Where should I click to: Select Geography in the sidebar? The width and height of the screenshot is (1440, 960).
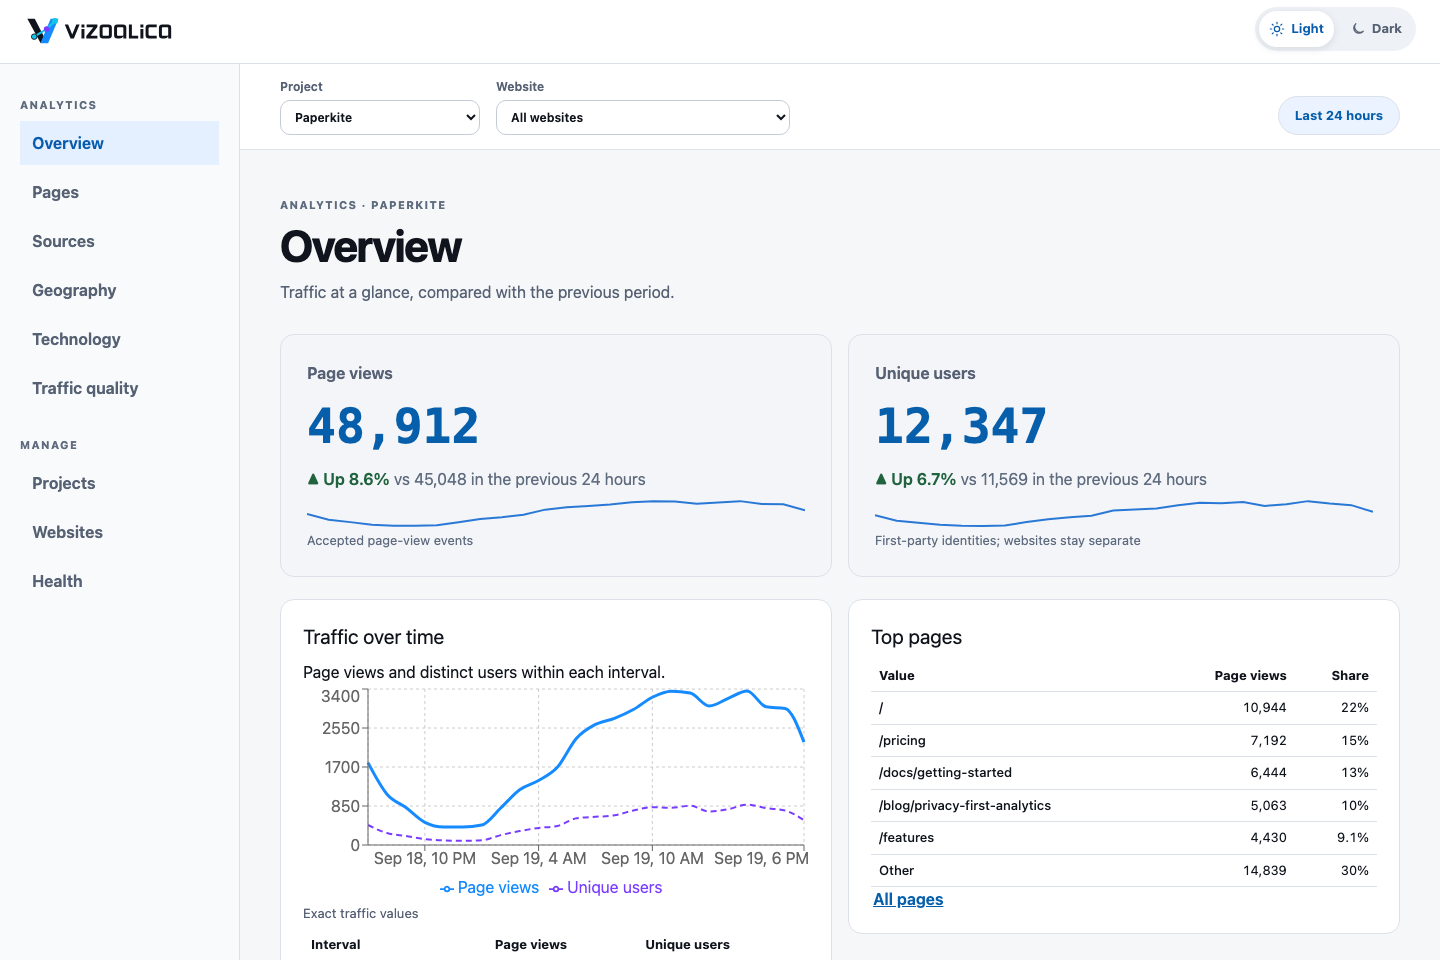(119, 290)
